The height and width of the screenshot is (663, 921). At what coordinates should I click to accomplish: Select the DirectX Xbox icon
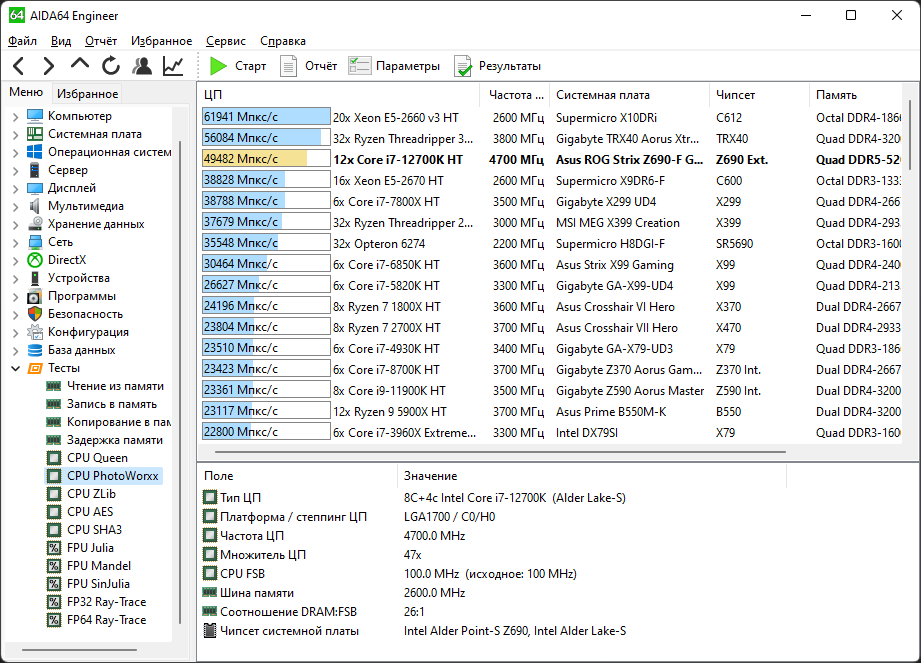pos(35,260)
